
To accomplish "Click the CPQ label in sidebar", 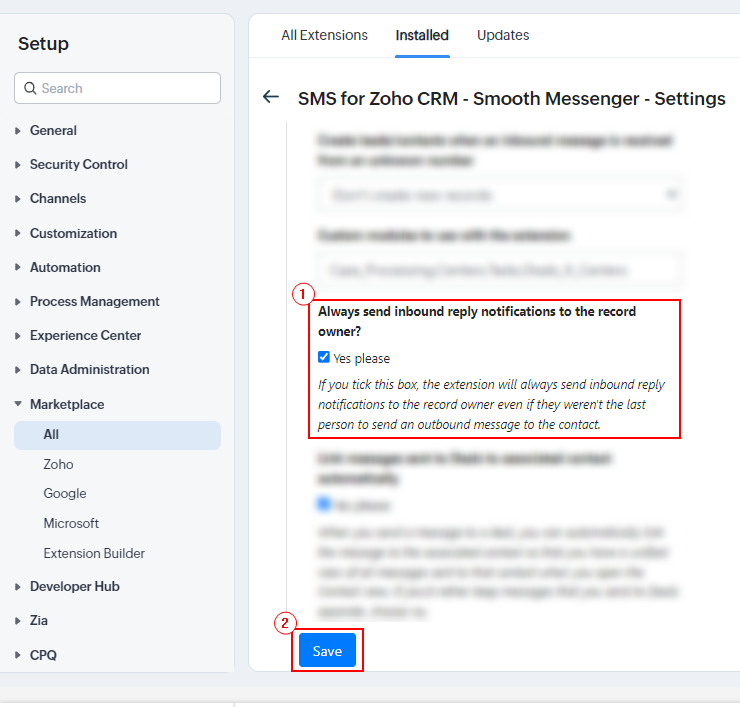I will (x=43, y=655).
